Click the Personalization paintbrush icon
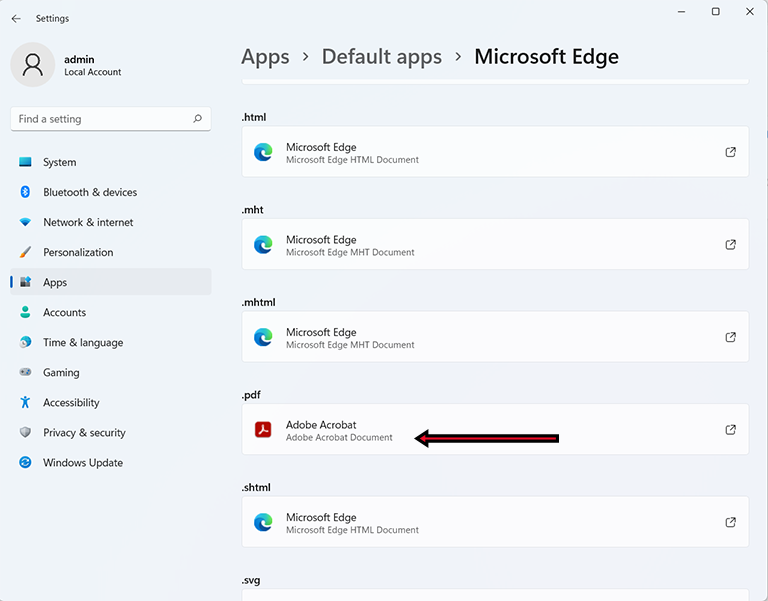The height and width of the screenshot is (601, 768). (x=25, y=252)
